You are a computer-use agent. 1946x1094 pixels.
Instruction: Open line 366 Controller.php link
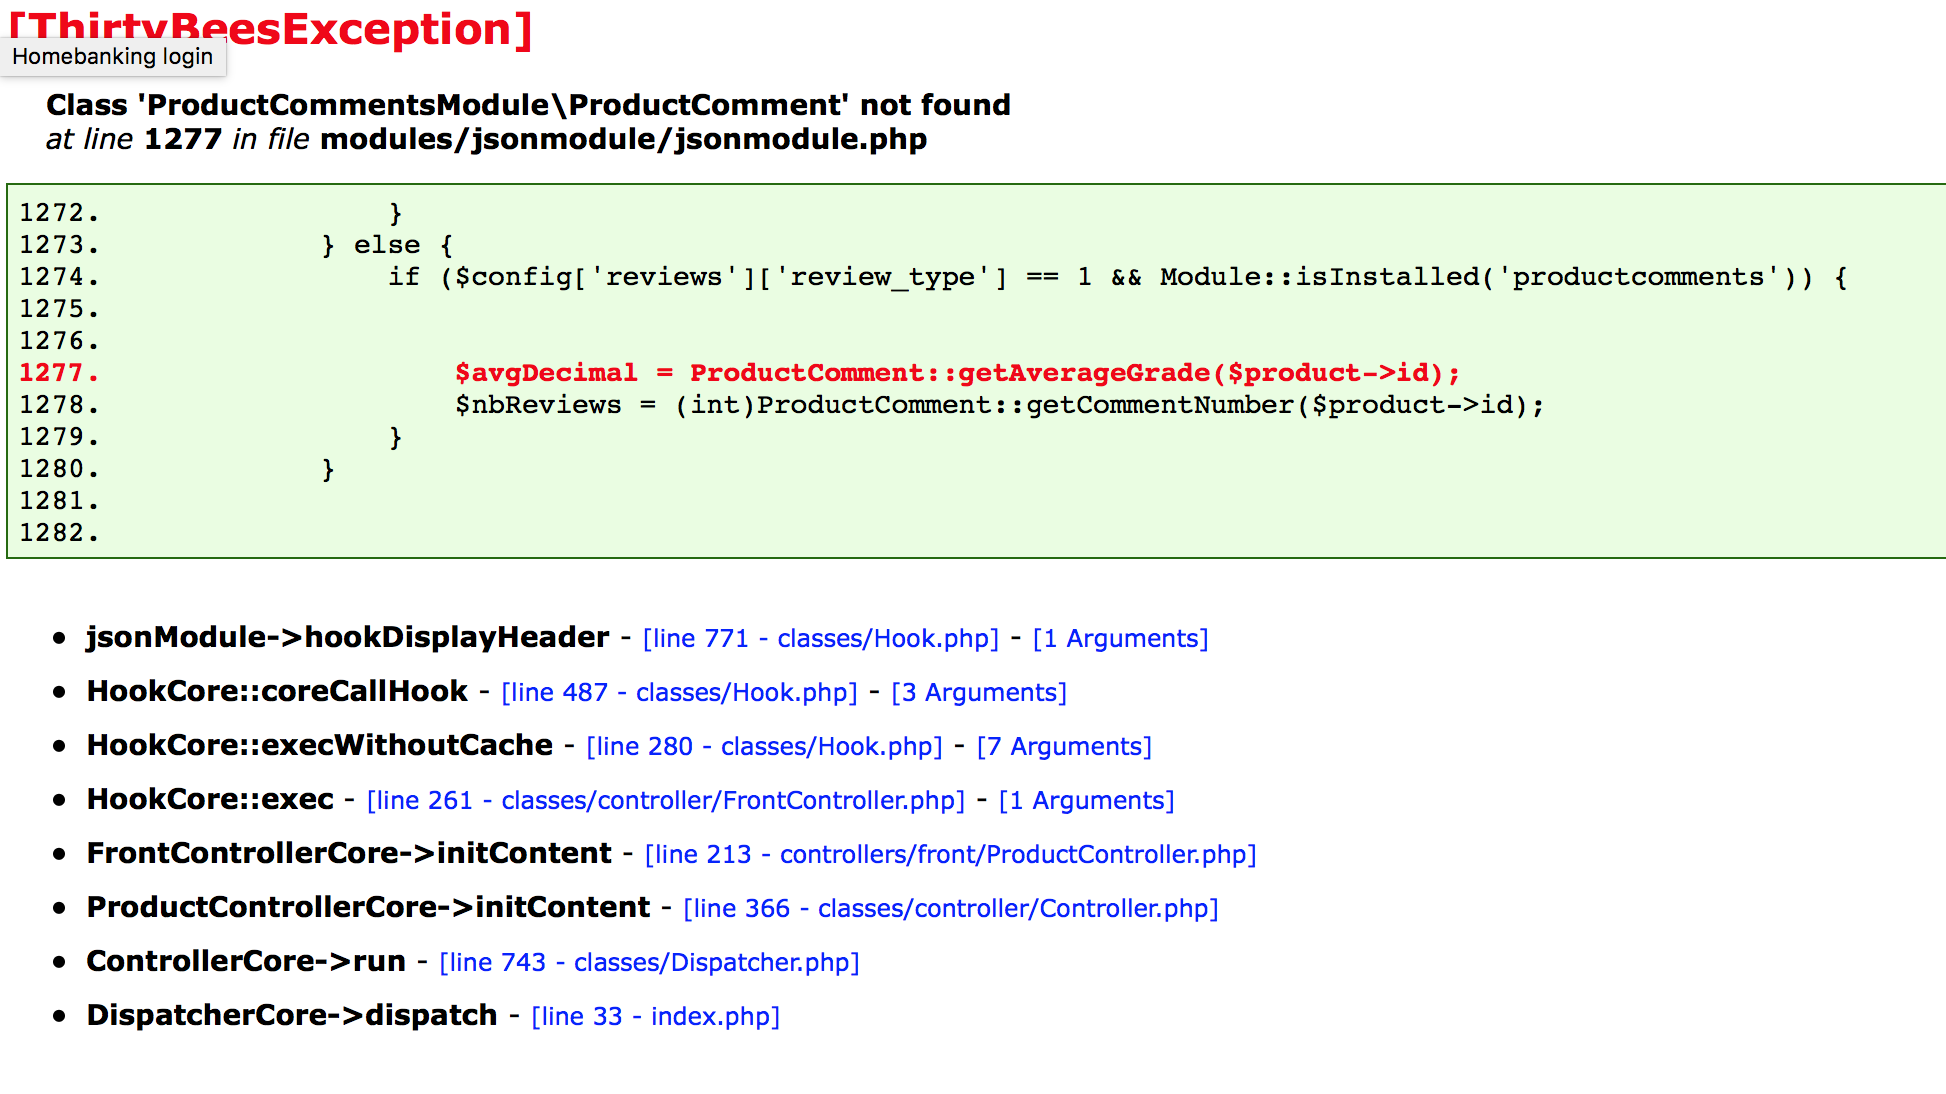tap(950, 908)
